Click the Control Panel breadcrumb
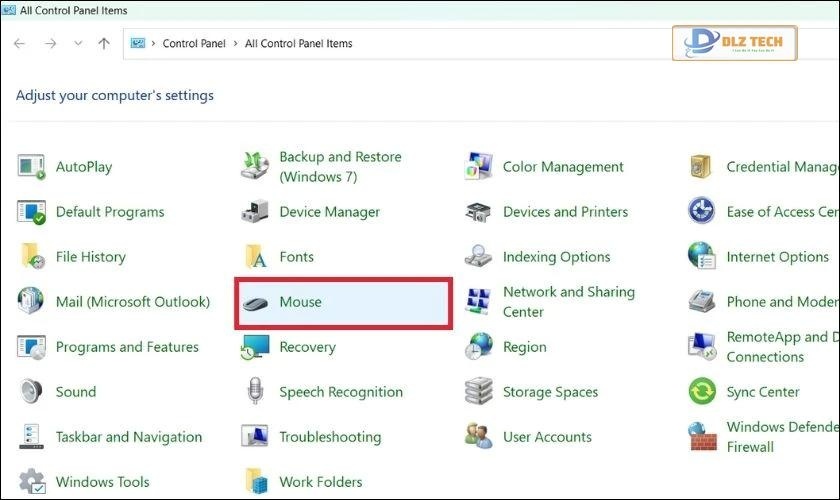Screen dimensions: 840x500 (194, 43)
